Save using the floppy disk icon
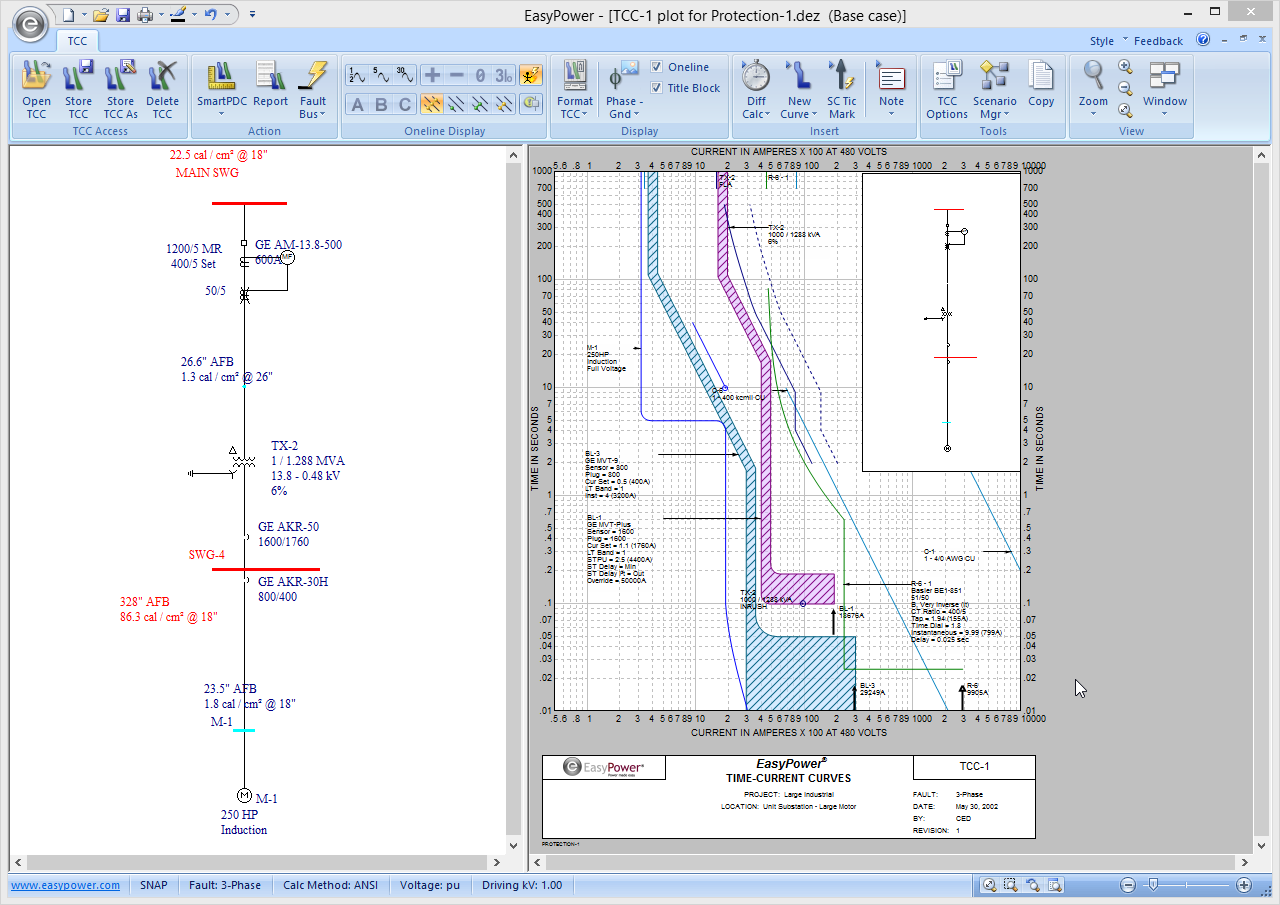This screenshot has width=1280, height=905. pos(122,14)
